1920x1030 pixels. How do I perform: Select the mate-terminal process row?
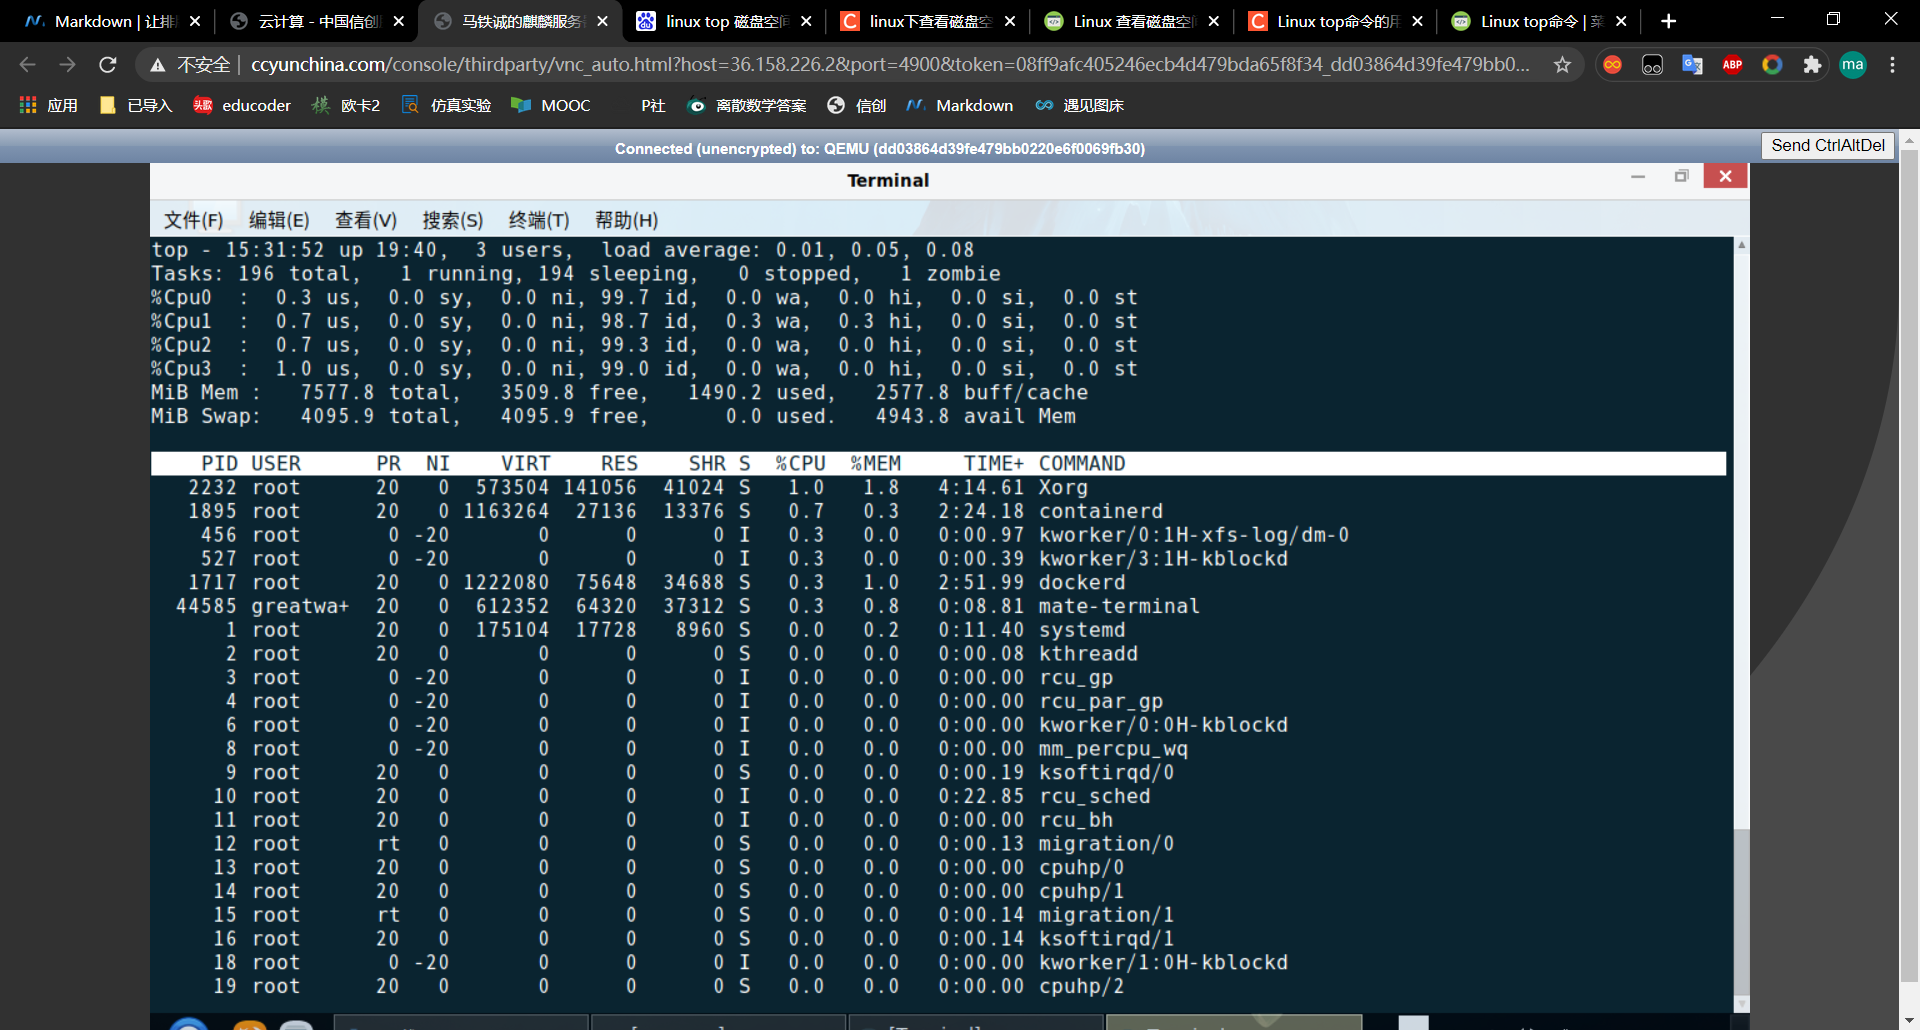(x=938, y=606)
